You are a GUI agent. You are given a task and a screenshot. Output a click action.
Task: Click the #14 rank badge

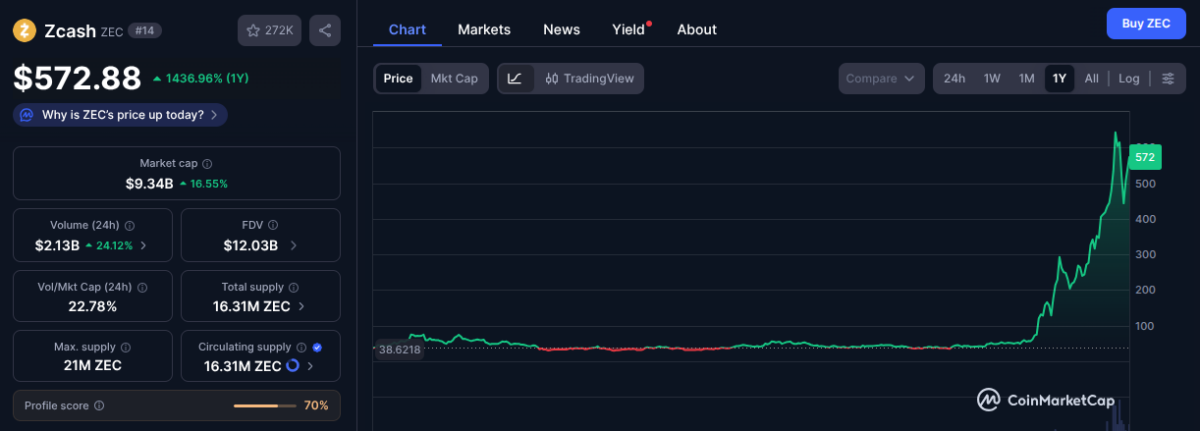pyautogui.click(x=145, y=31)
